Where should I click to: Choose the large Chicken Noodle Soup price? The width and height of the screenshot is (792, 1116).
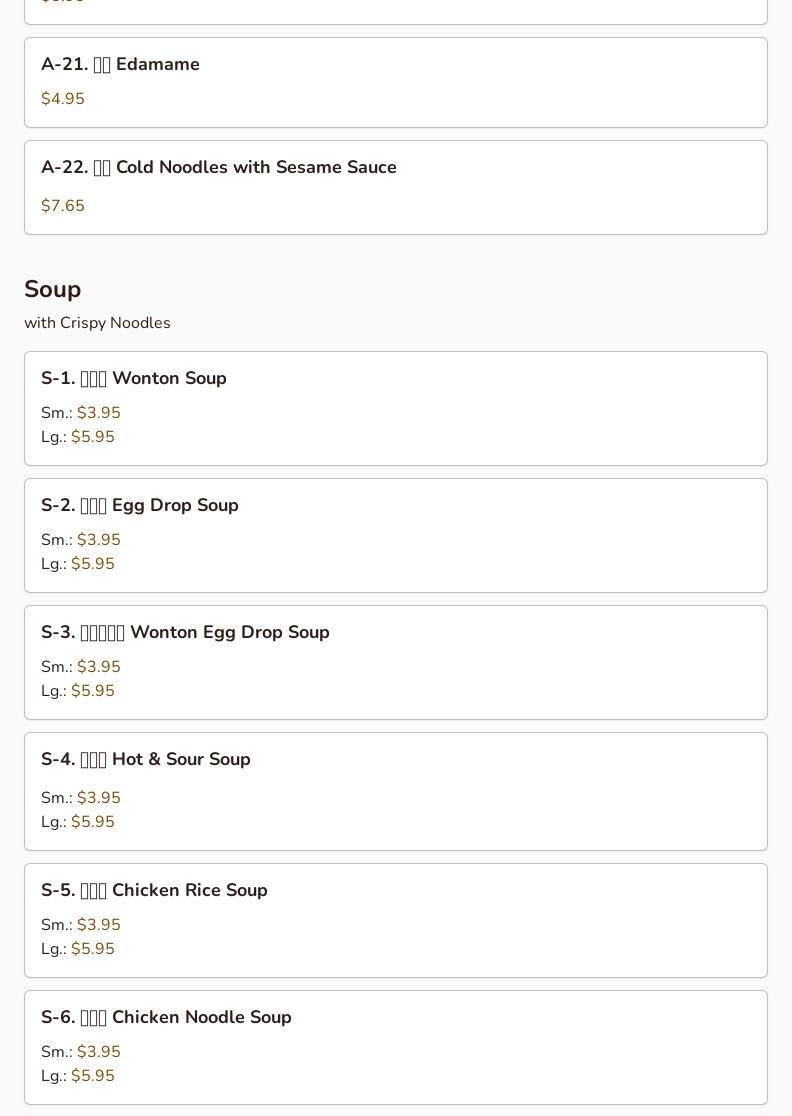(x=93, y=1076)
